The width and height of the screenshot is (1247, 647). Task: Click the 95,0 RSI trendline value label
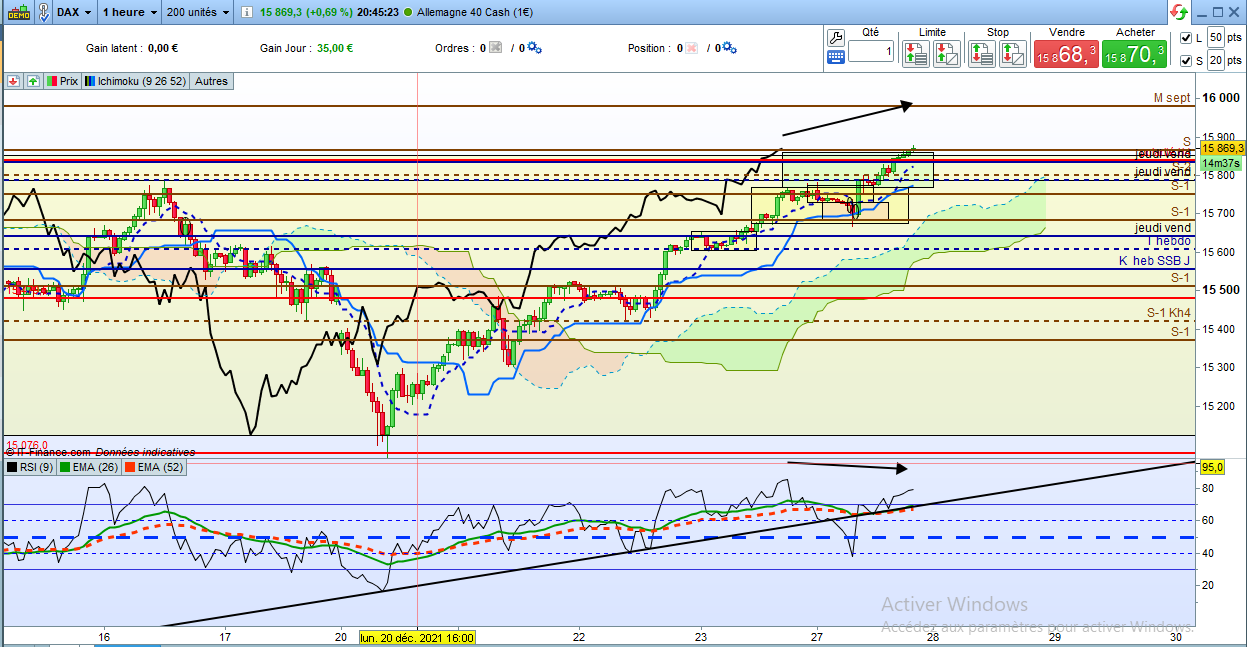pyautogui.click(x=1212, y=466)
